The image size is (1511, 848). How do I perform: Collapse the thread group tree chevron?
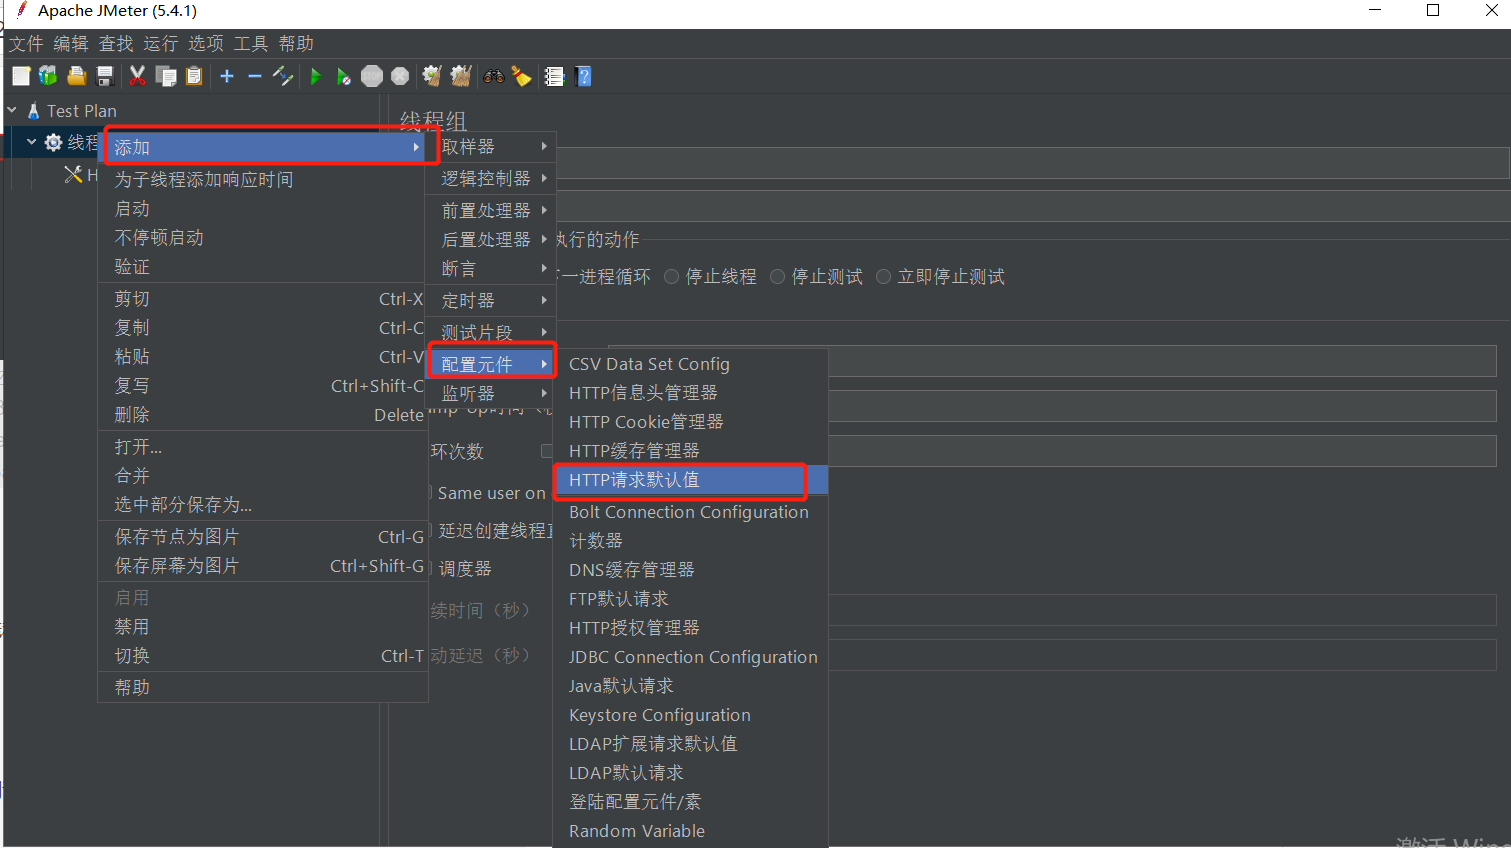pyautogui.click(x=32, y=142)
